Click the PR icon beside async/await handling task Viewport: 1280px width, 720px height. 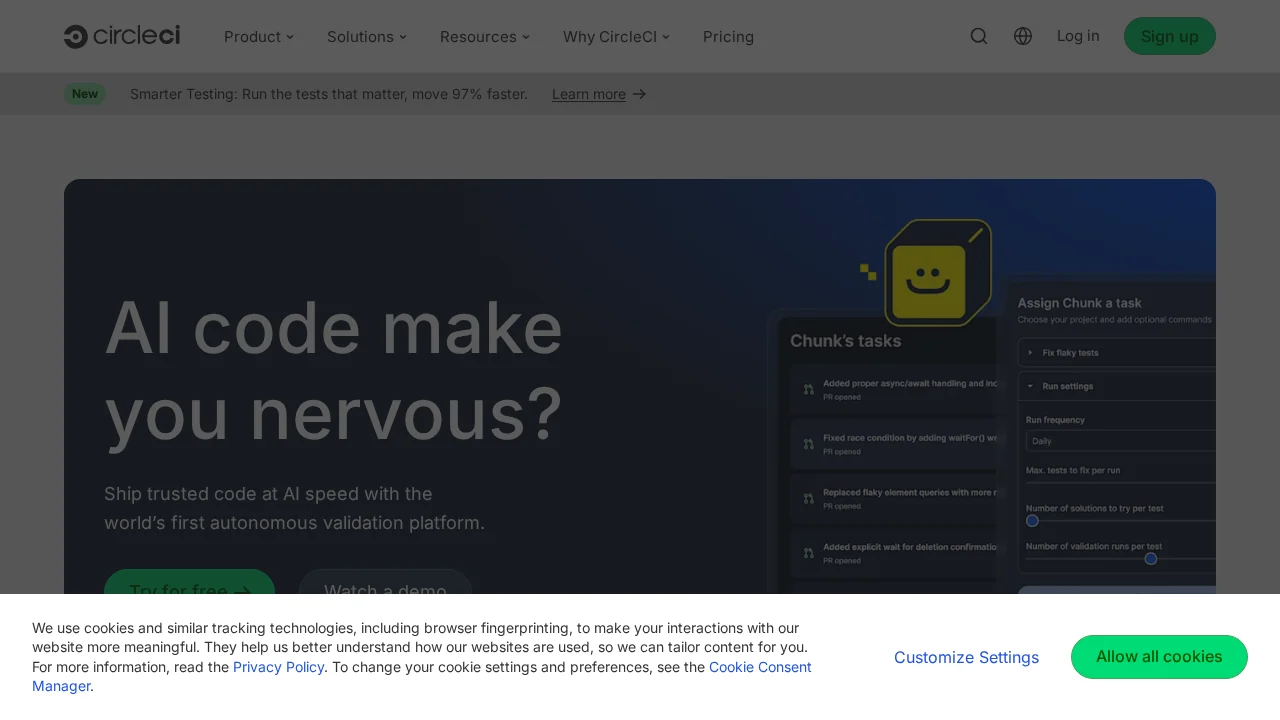click(809, 390)
